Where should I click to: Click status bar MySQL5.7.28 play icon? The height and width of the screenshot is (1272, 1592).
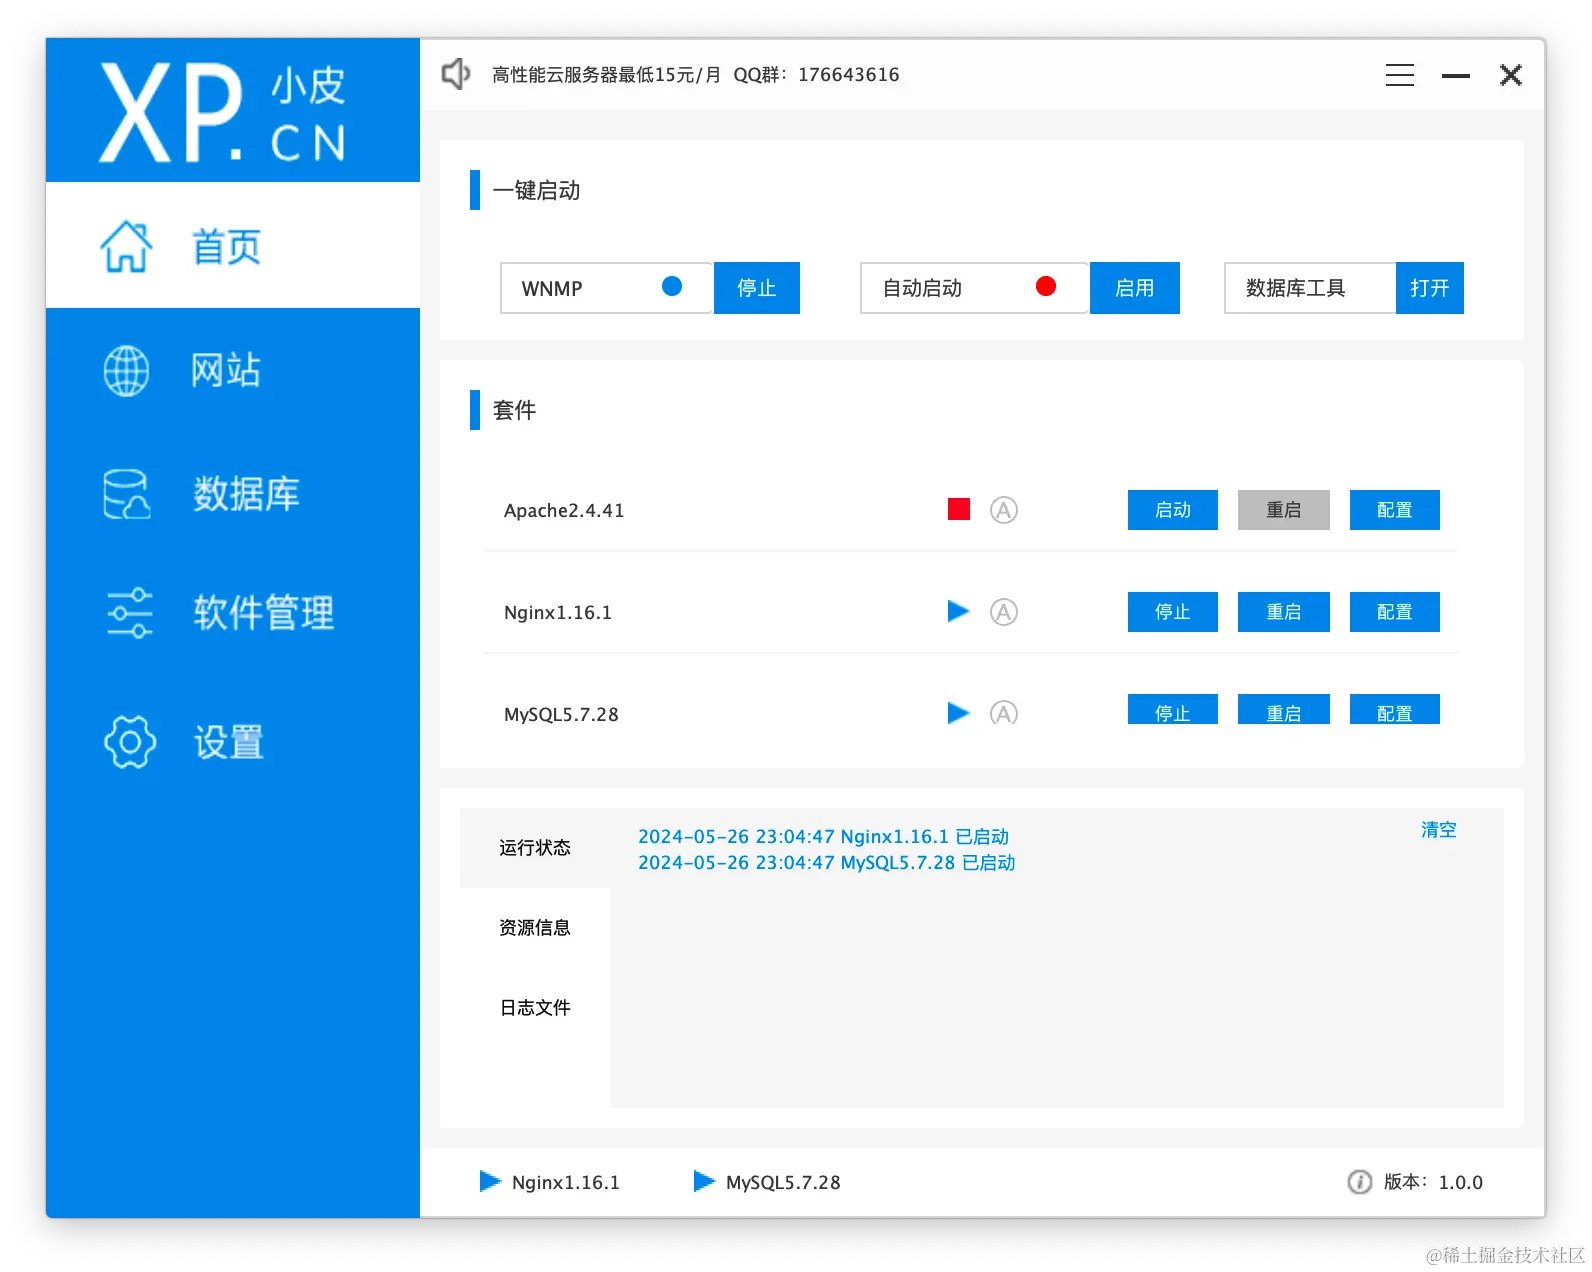pyautogui.click(x=704, y=1181)
